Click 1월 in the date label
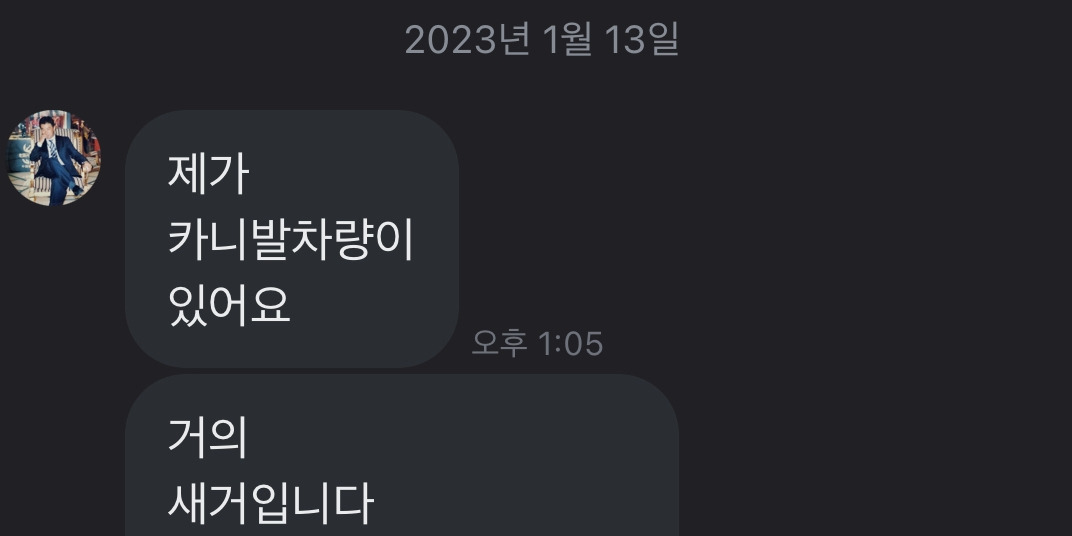The height and width of the screenshot is (536, 1072). pyautogui.click(x=567, y=40)
